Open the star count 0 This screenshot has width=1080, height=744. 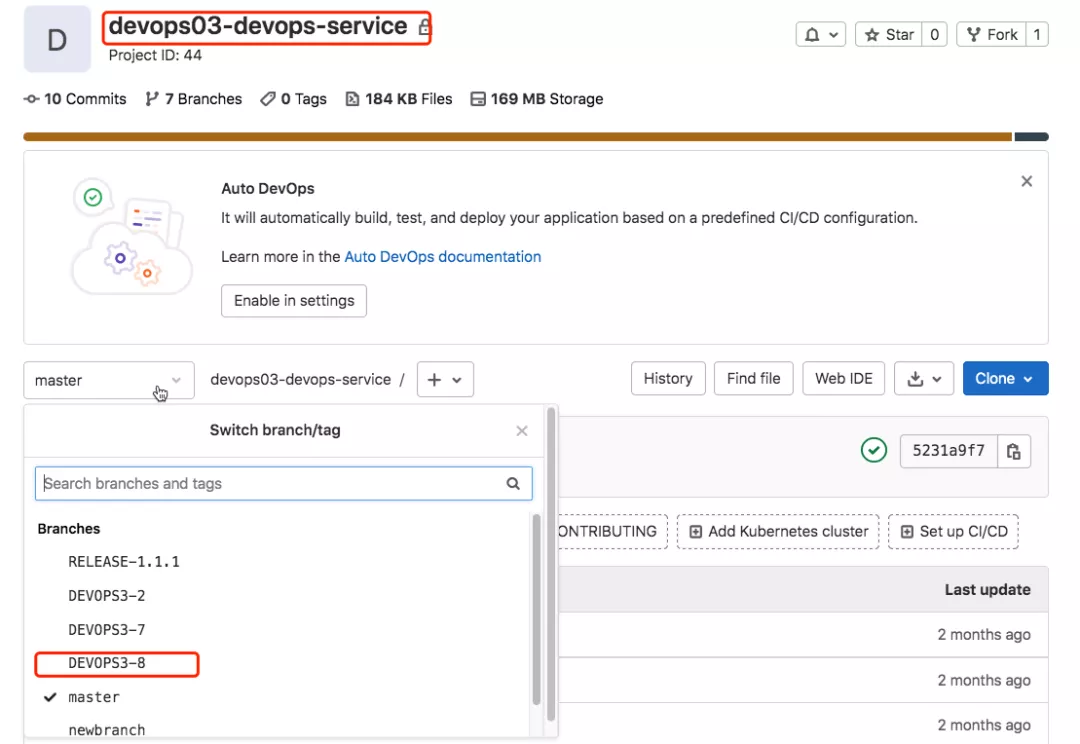[934, 34]
